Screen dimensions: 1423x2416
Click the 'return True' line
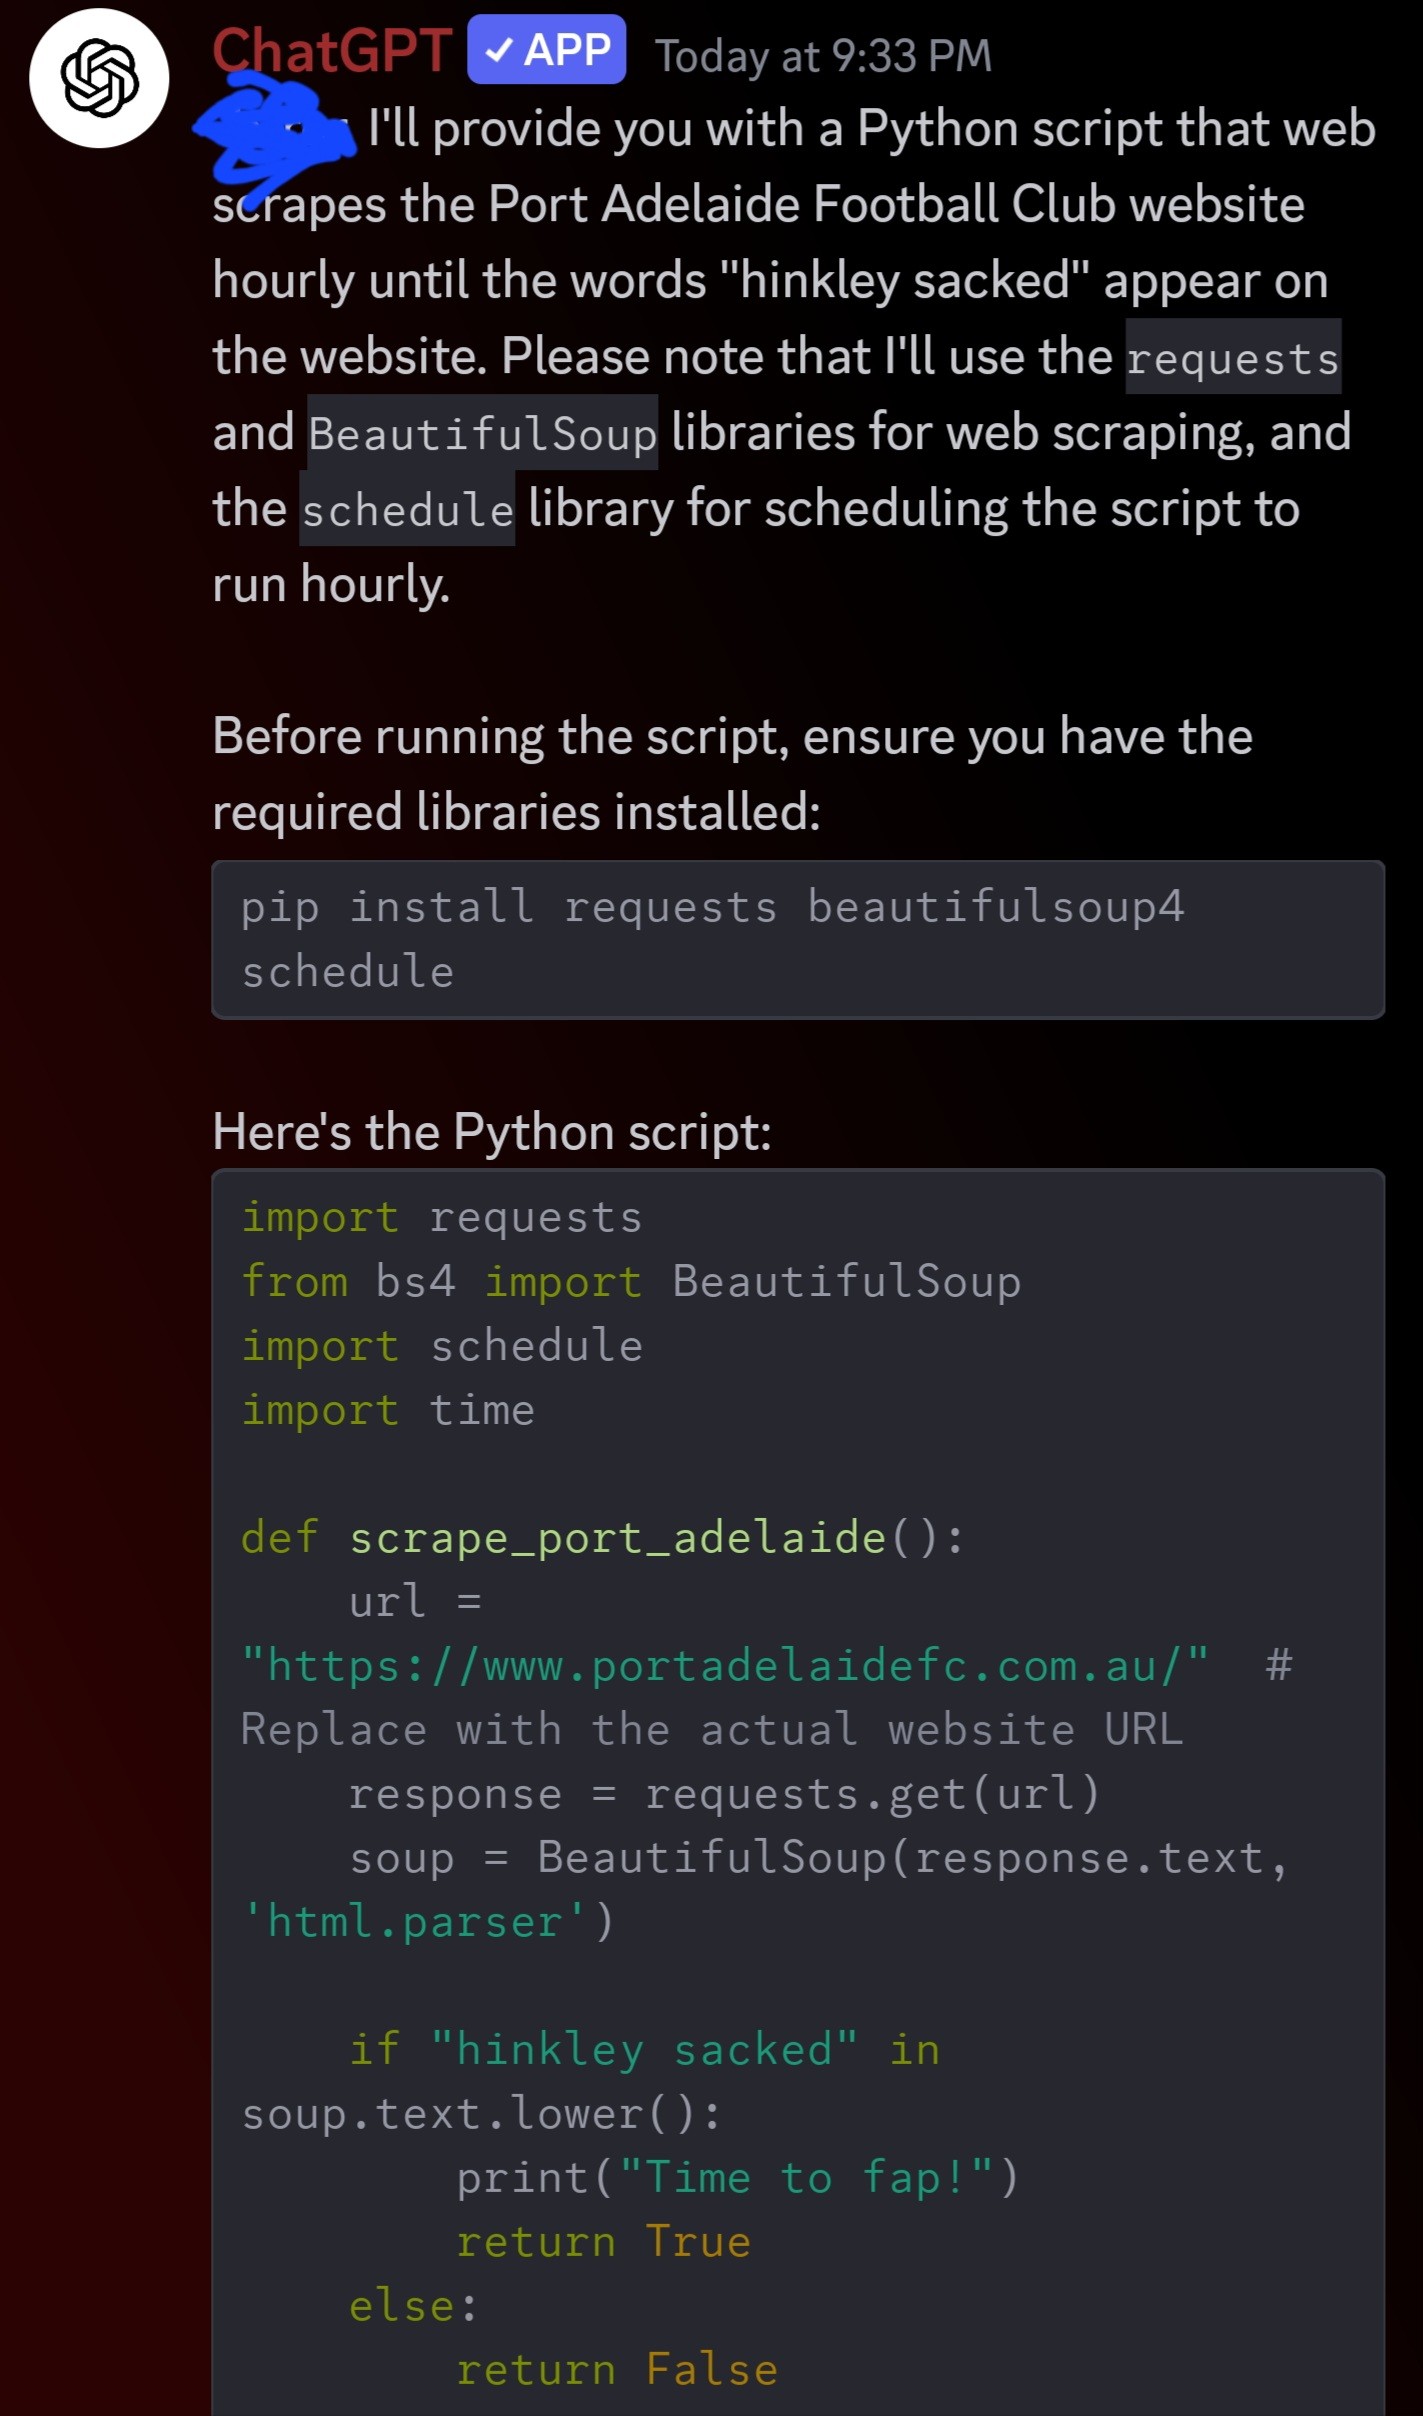click(x=603, y=2241)
